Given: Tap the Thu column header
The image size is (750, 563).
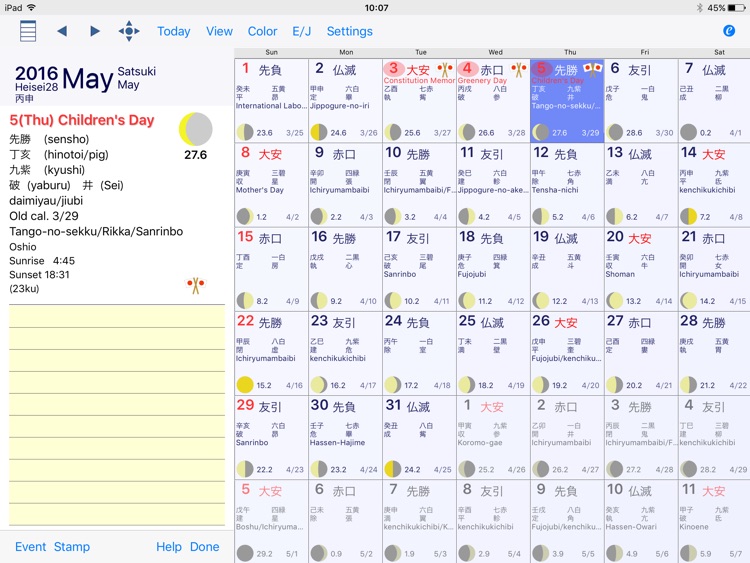Looking at the screenshot, I should (570, 52).
